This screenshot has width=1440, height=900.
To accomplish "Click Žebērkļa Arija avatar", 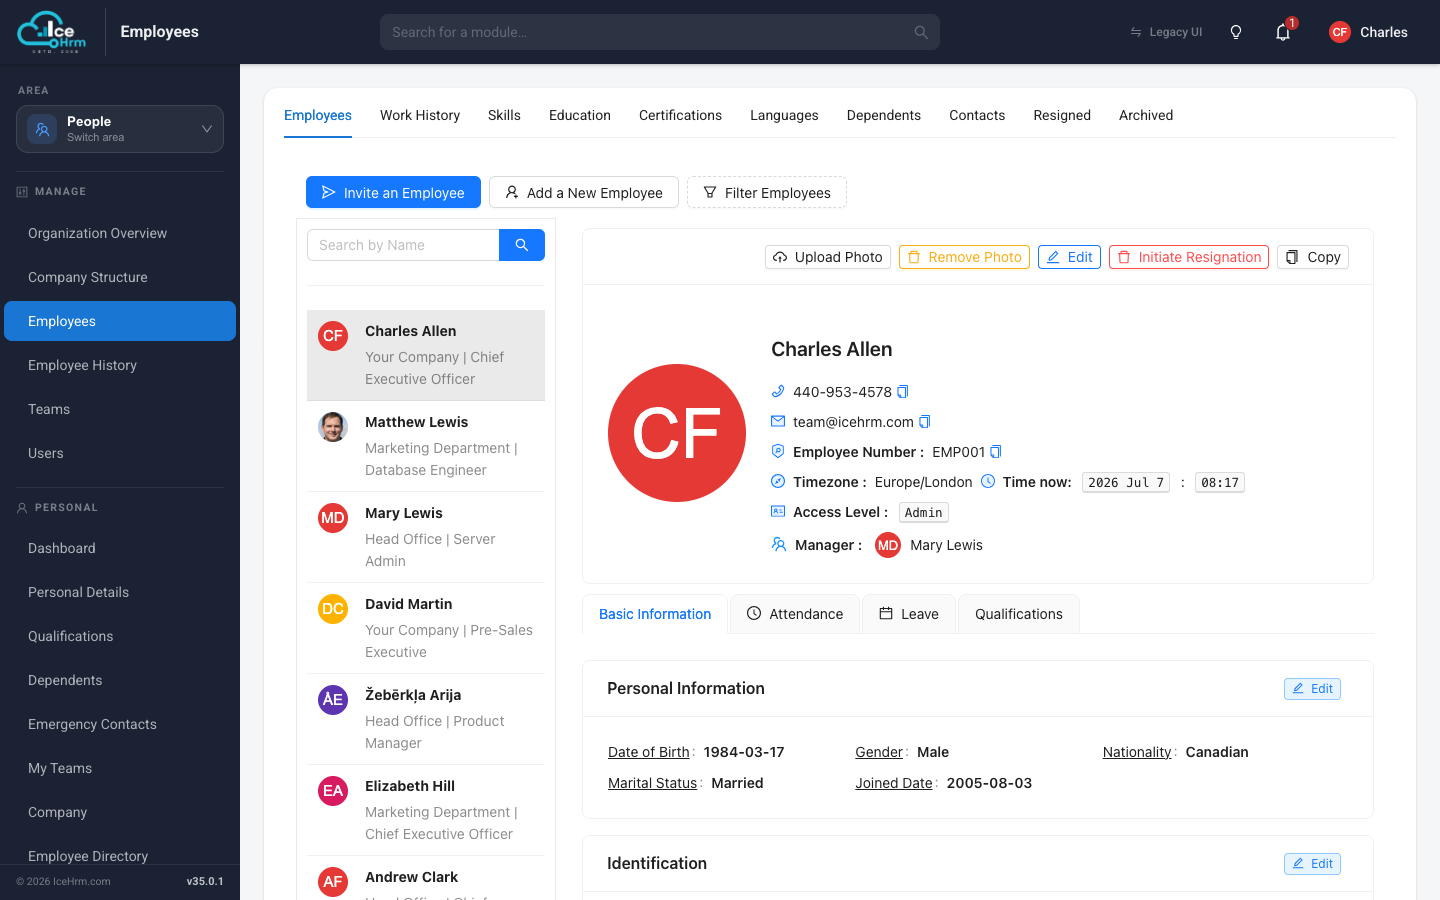I will [333, 700].
